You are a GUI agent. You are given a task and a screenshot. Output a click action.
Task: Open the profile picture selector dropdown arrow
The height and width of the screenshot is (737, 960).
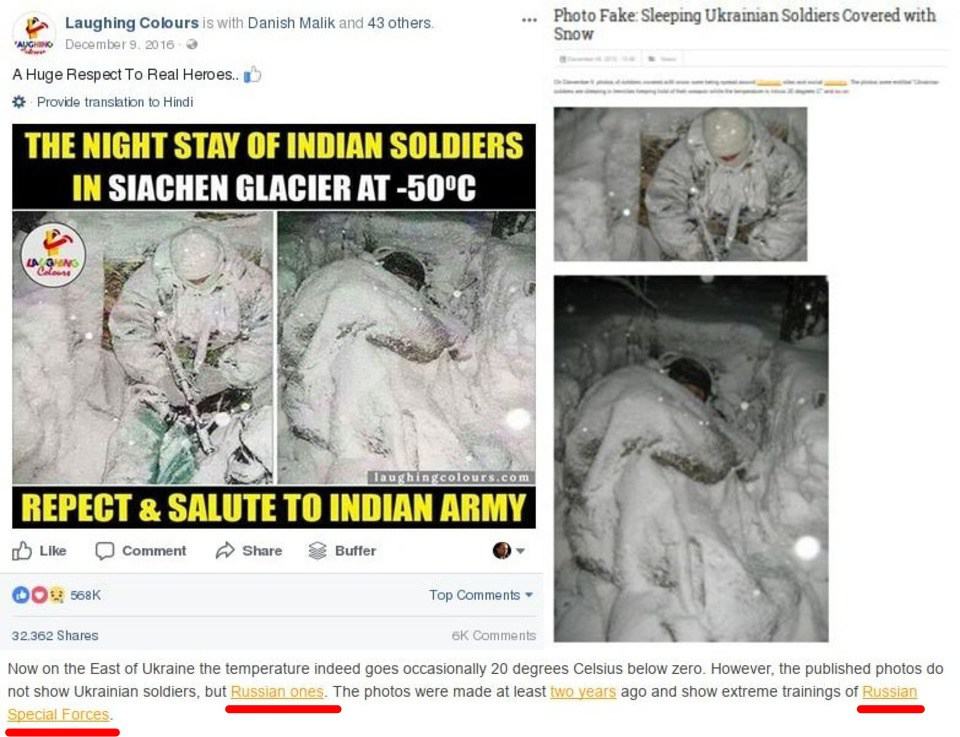pyautogui.click(x=520, y=551)
